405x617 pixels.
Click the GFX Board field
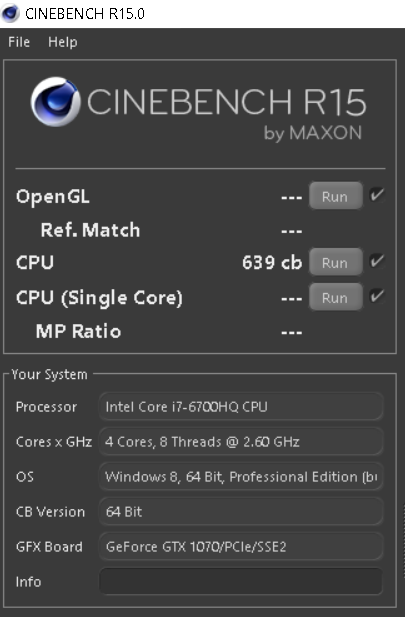click(241, 547)
